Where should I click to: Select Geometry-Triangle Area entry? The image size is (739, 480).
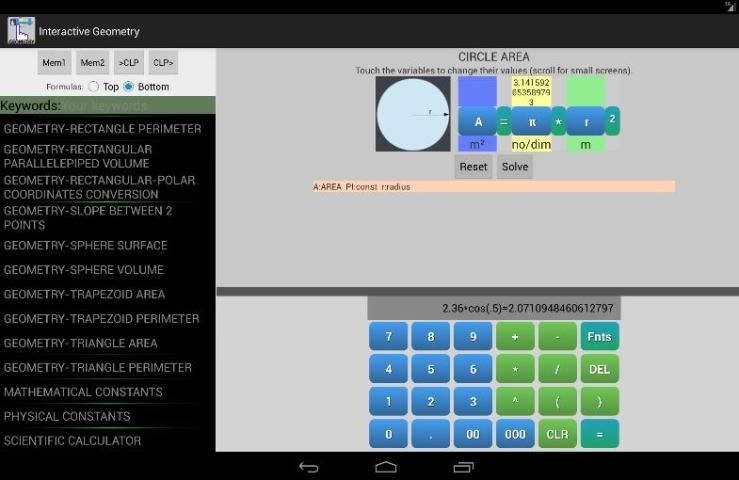(x=81, y=343)
